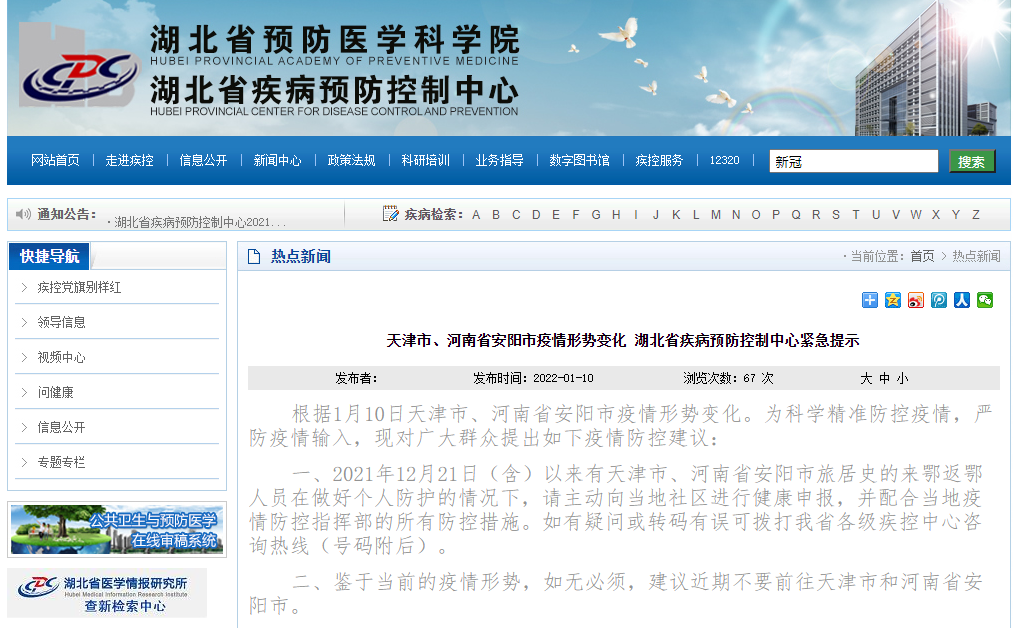Open 疾控党旗别样红 sidebar link
Screen dimensions: 1020x628
click(x=79, y=288)
